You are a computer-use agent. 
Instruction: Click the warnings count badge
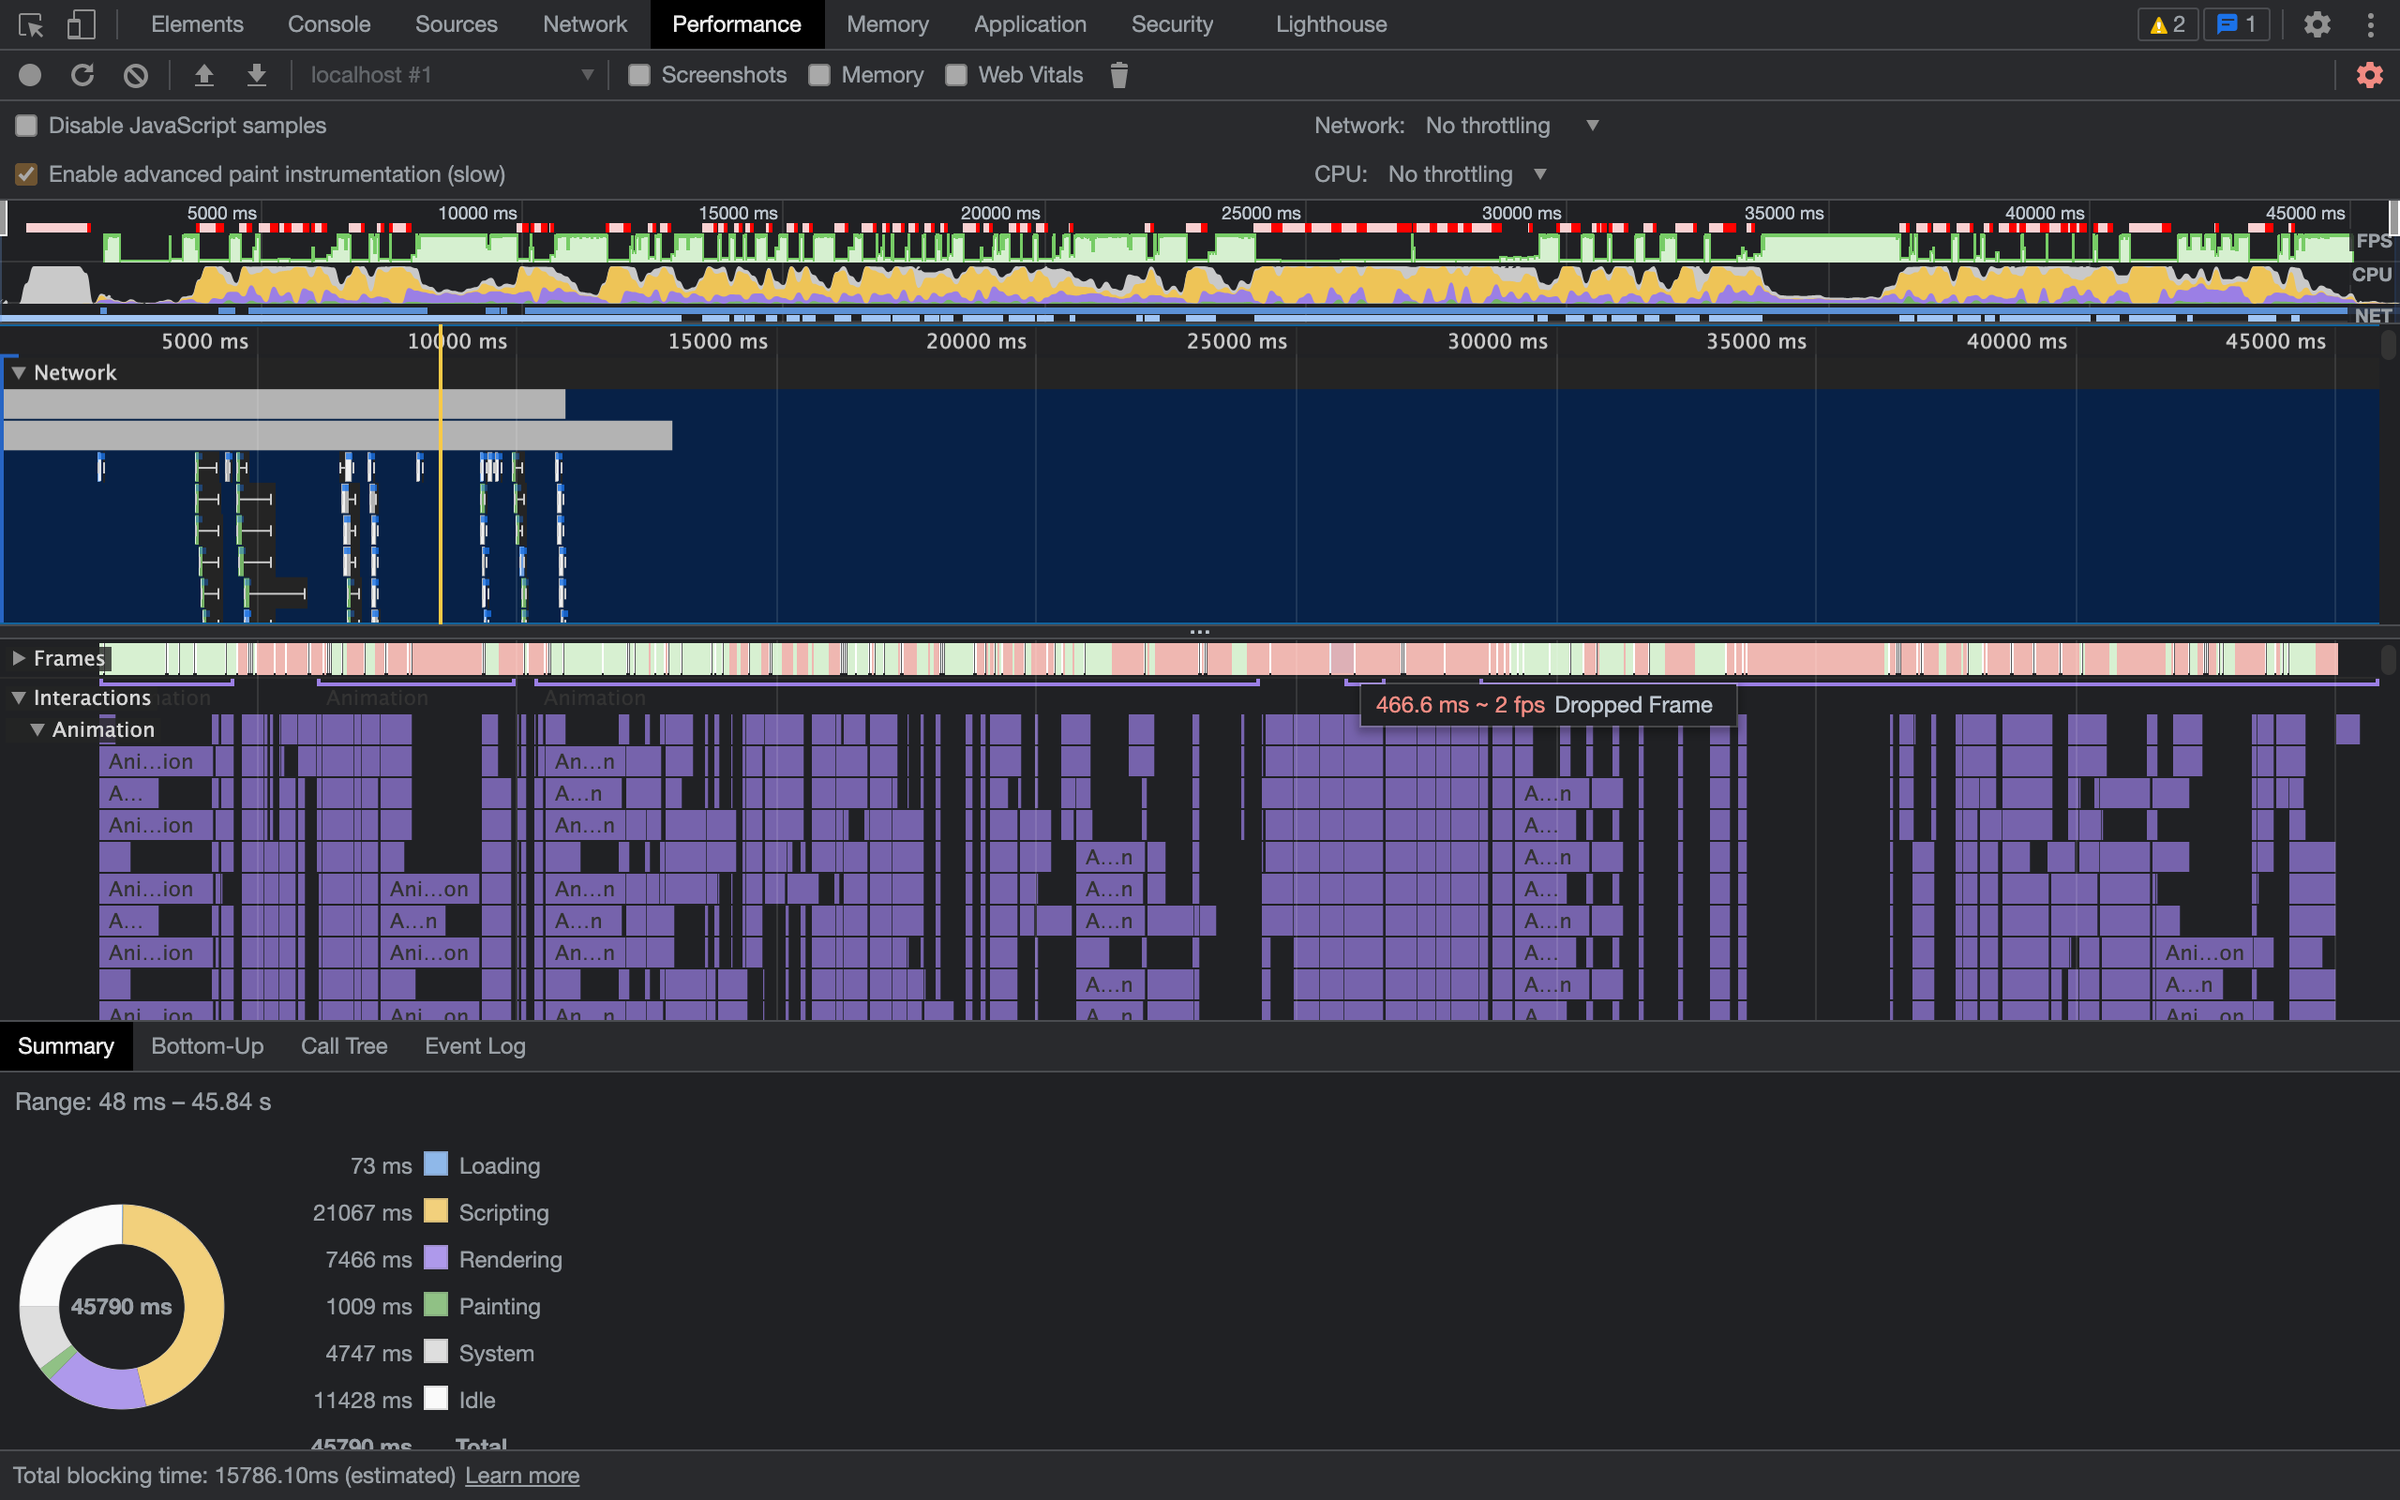[x=2167, y=24]
